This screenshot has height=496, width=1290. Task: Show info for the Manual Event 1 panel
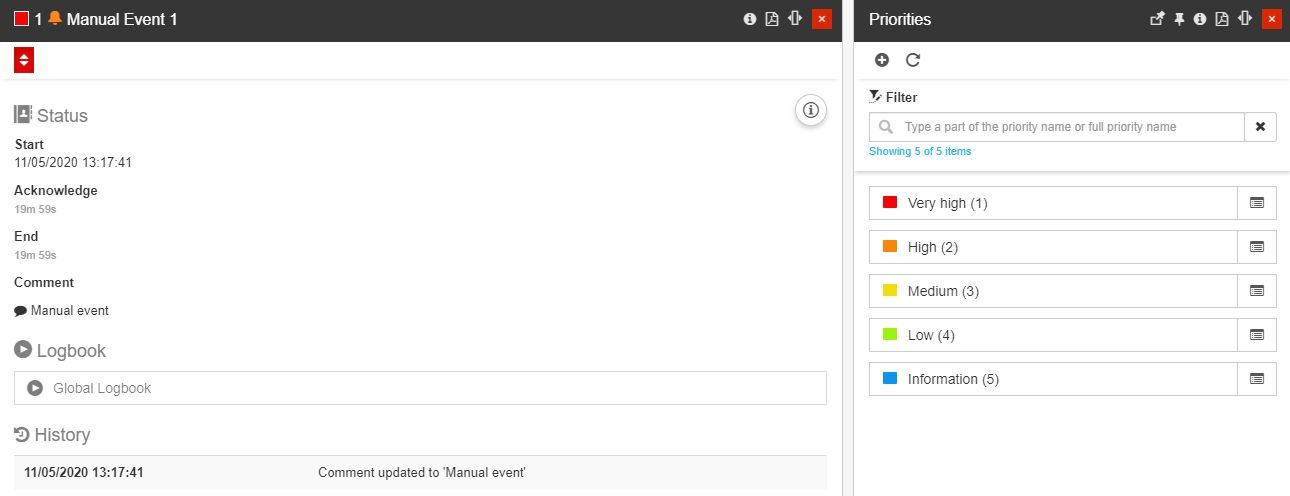click(x=750, y=19)
